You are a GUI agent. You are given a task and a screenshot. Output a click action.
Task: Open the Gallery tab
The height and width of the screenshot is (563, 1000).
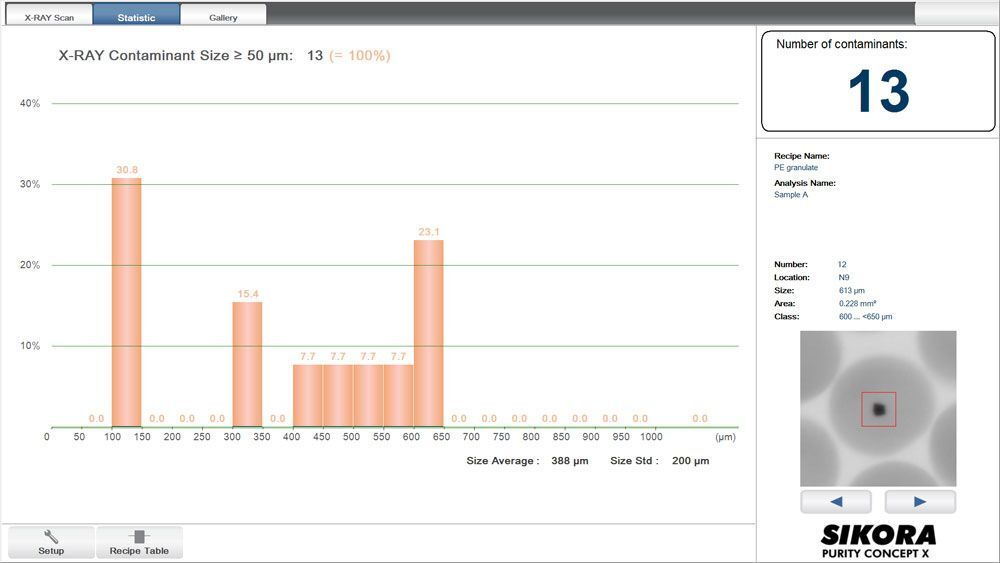pyautogui.click(x=223, y=17)
